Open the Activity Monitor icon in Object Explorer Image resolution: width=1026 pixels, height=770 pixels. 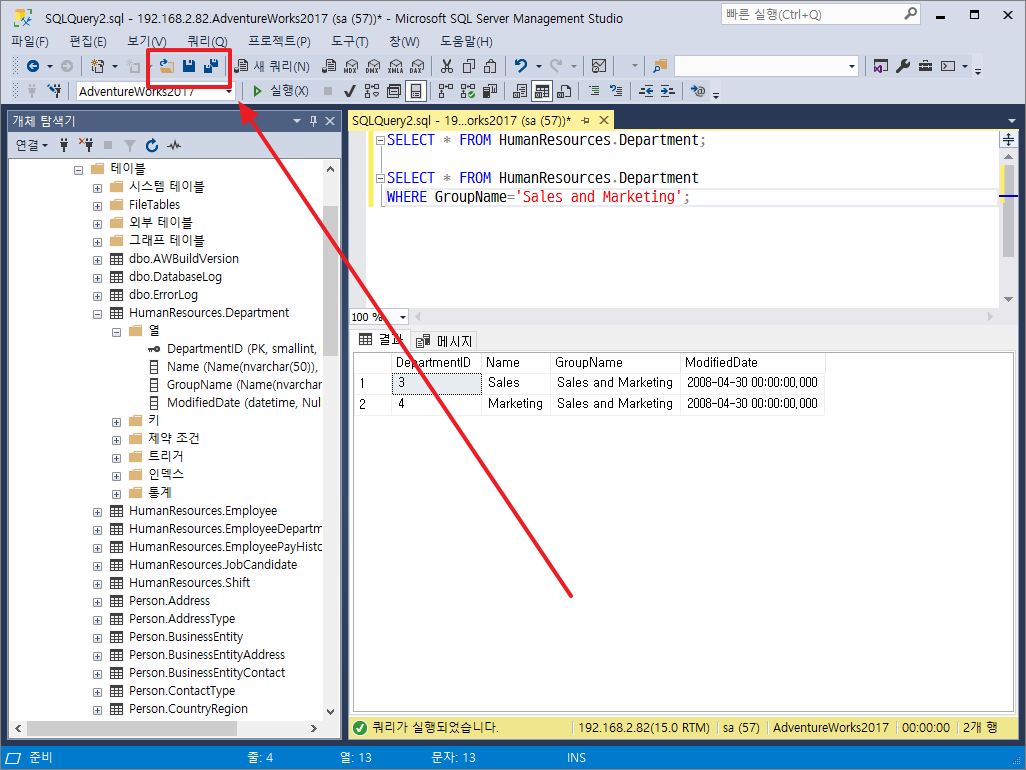pos(174,145)
